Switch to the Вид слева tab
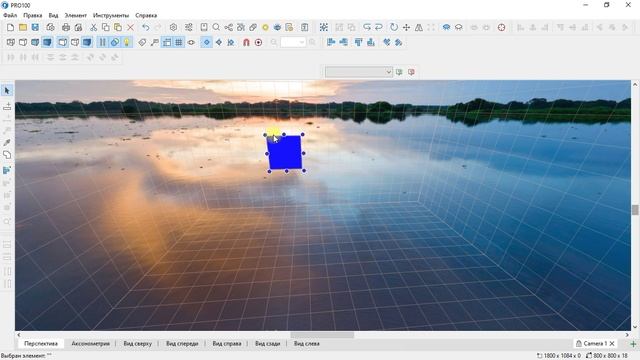Screen dimensions: 640x360 pyautogui.click(x=307, y=344)
